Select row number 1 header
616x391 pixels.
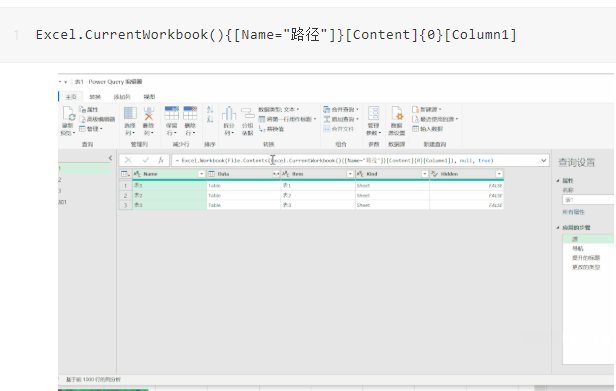[126, 185]
